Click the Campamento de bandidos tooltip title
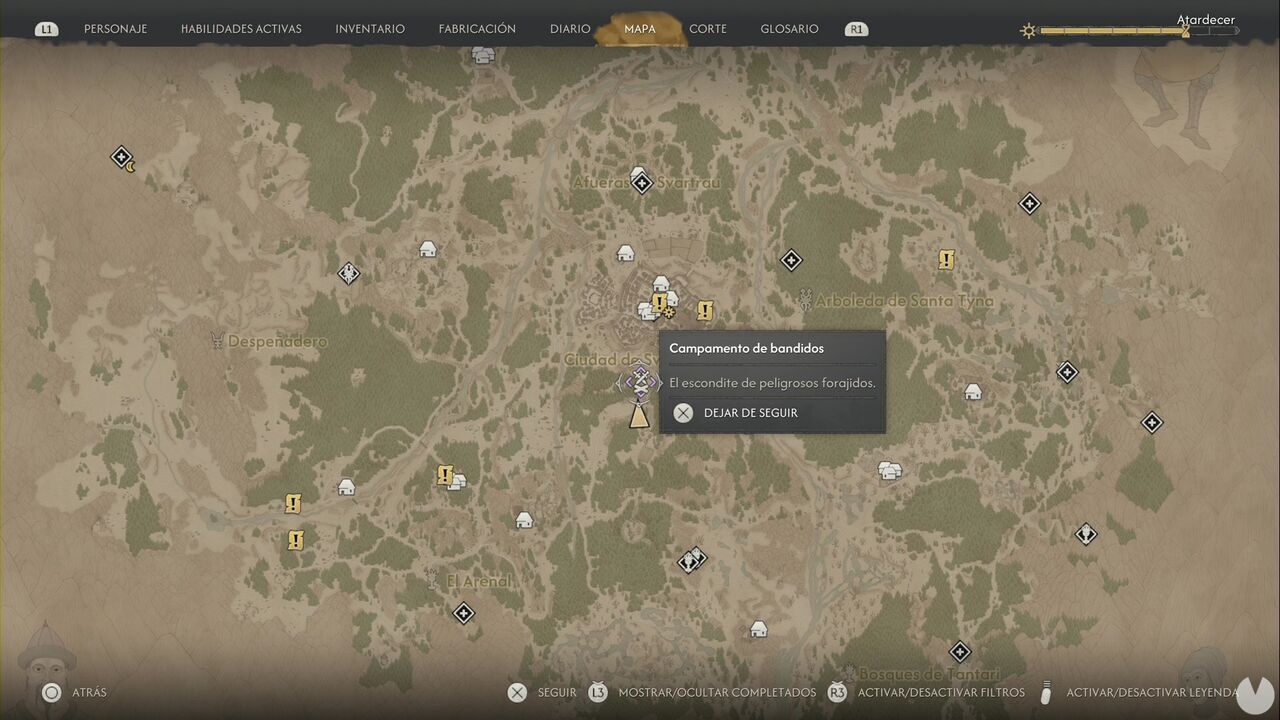1280x720 pixels. [x=747, y=348]
